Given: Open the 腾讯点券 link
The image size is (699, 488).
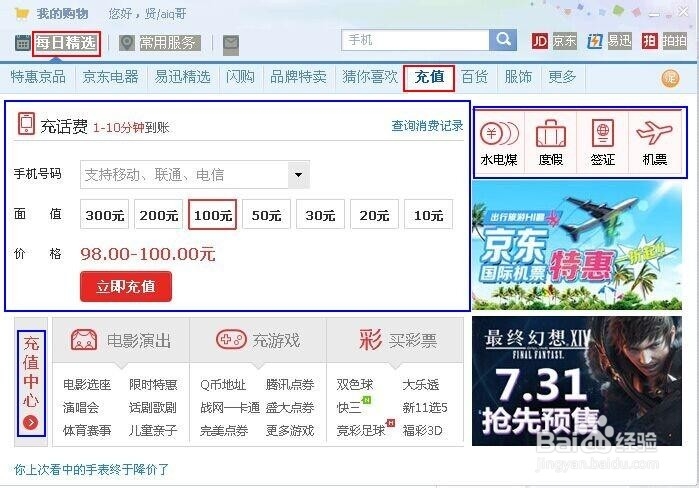Looking at the screenshot, I should [x=290, y=385].
